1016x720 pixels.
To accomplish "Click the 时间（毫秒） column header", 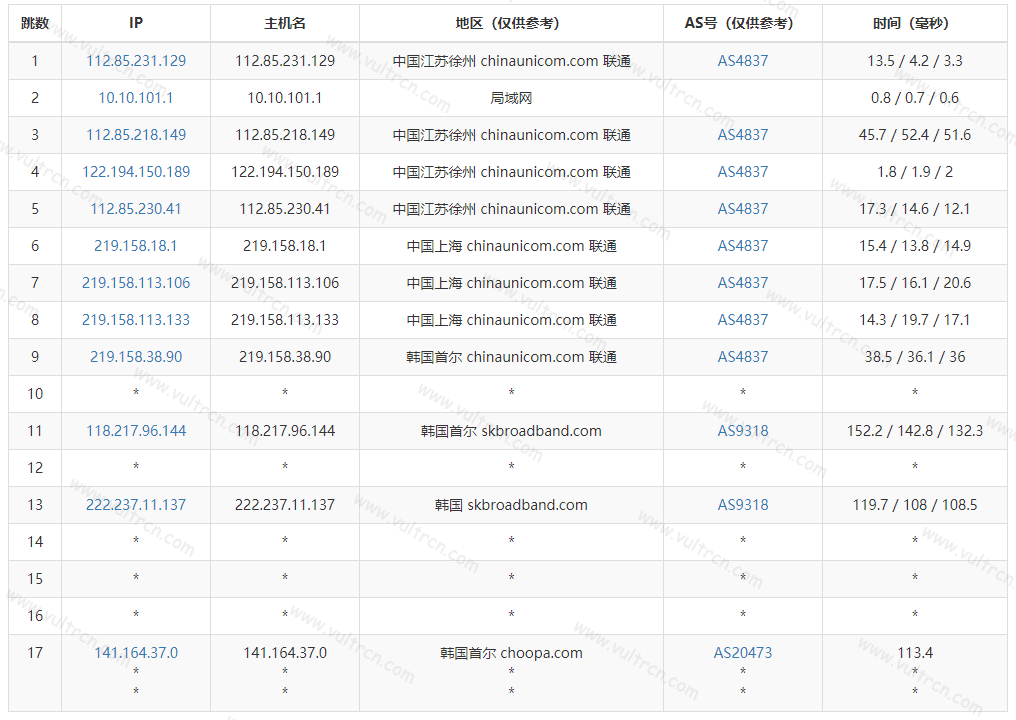I will click(914, 23).
